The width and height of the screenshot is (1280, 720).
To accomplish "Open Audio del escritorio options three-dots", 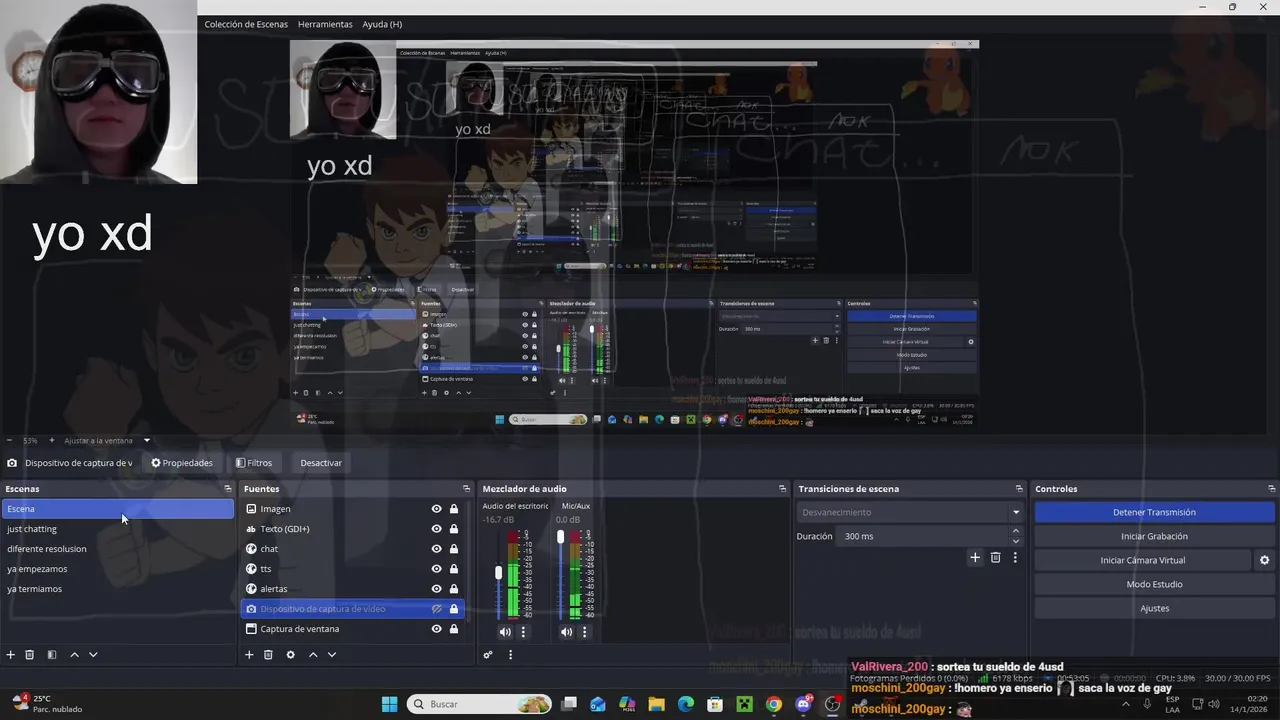I will [522, 632].
